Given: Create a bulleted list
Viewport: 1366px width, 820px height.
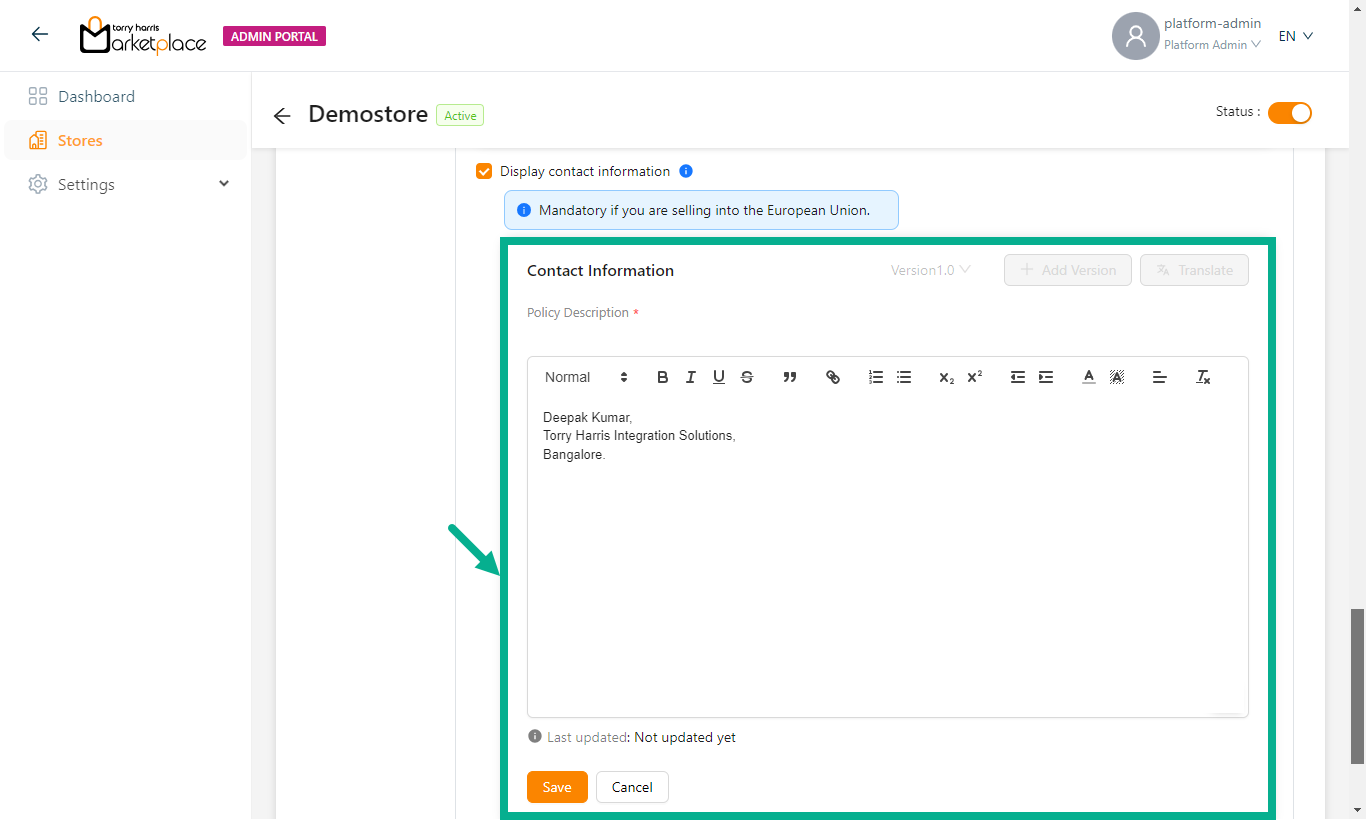Looking at the screenshot, I should tap(904, 377).
